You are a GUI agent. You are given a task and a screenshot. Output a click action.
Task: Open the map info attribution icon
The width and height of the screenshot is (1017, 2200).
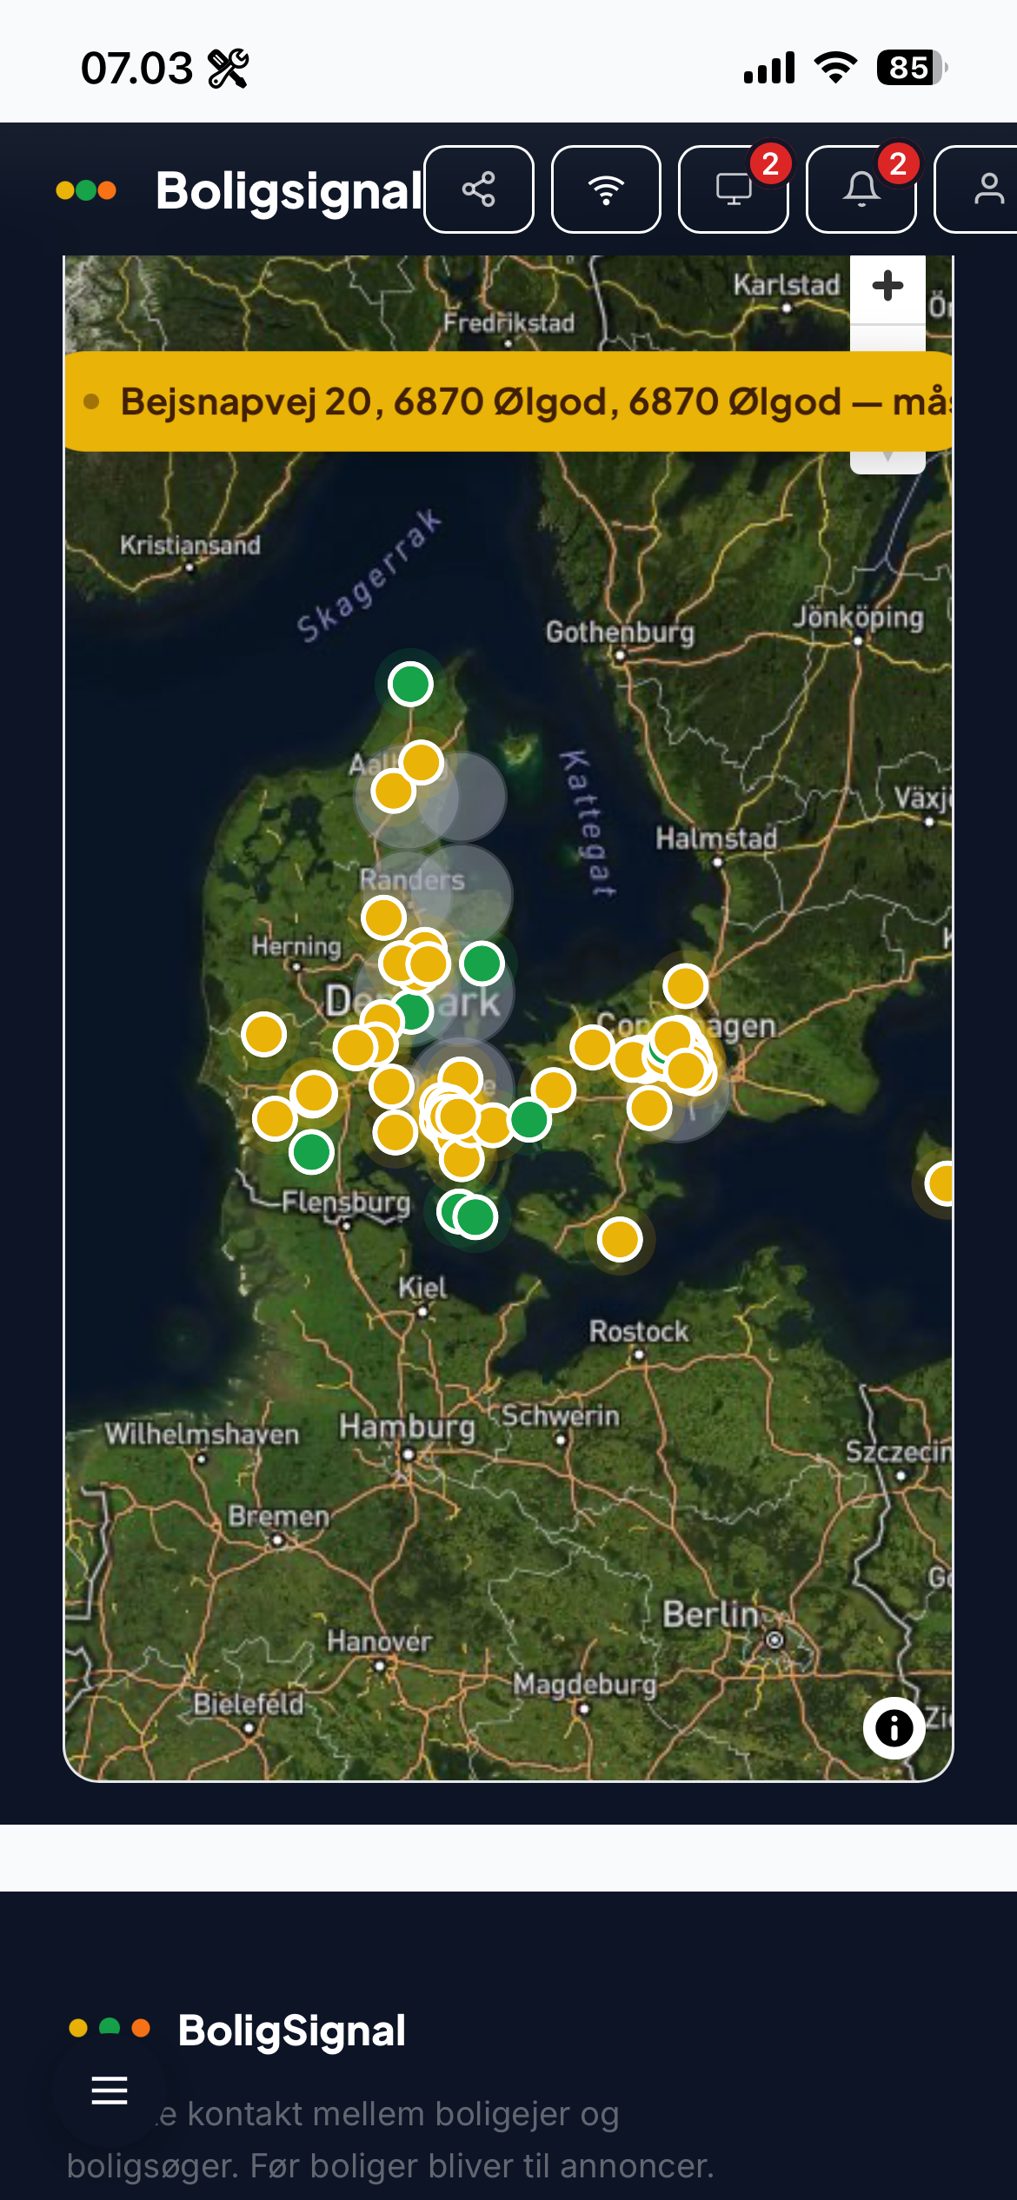(x=894, y=1727)
